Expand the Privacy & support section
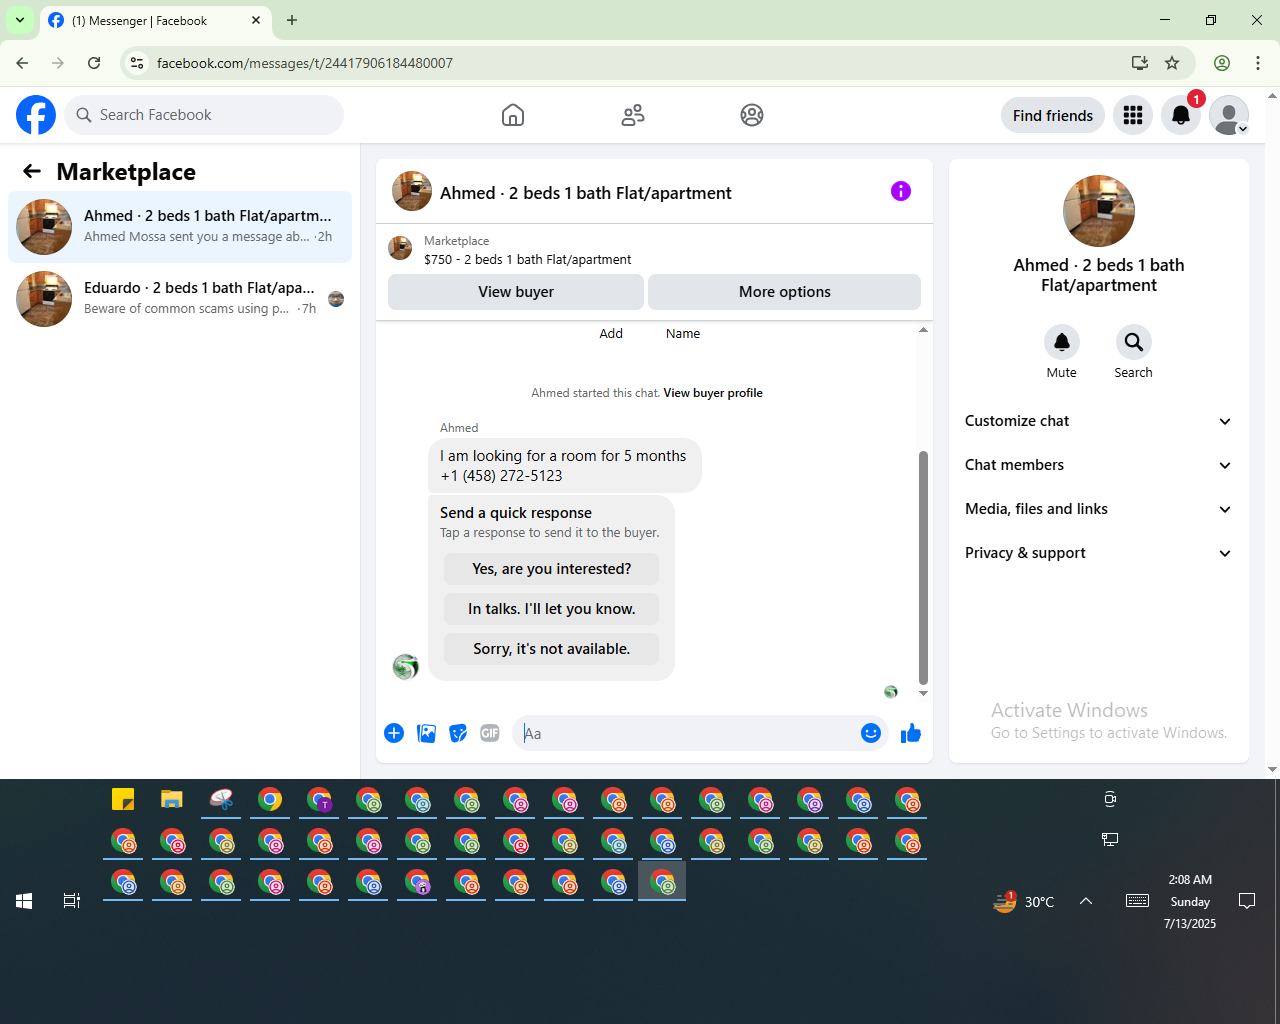The image size is (1280, 1024). pos(1099,553)
